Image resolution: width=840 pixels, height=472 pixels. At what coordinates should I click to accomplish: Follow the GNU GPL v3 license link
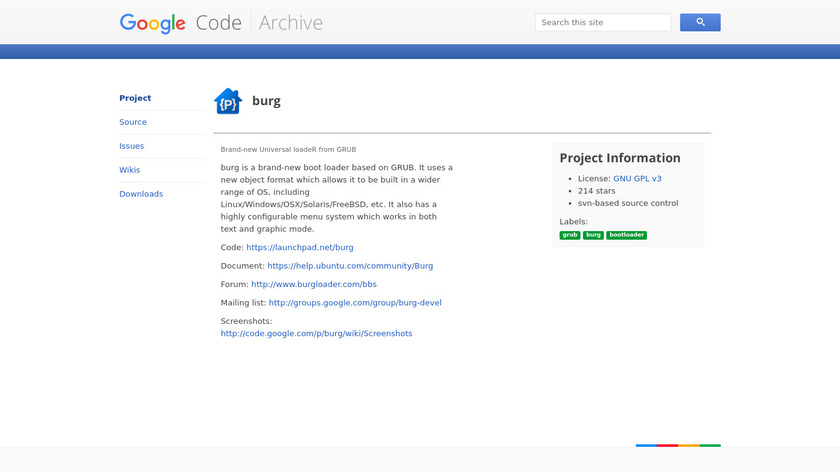coord(637,178)
